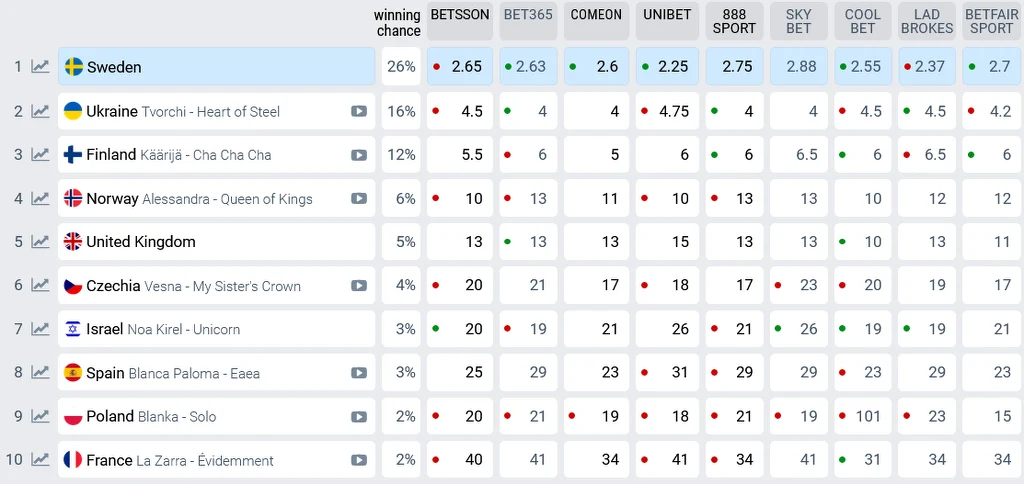Click the winning chance column header
The image size is (1024, 484).
click(x=398, y=23)
